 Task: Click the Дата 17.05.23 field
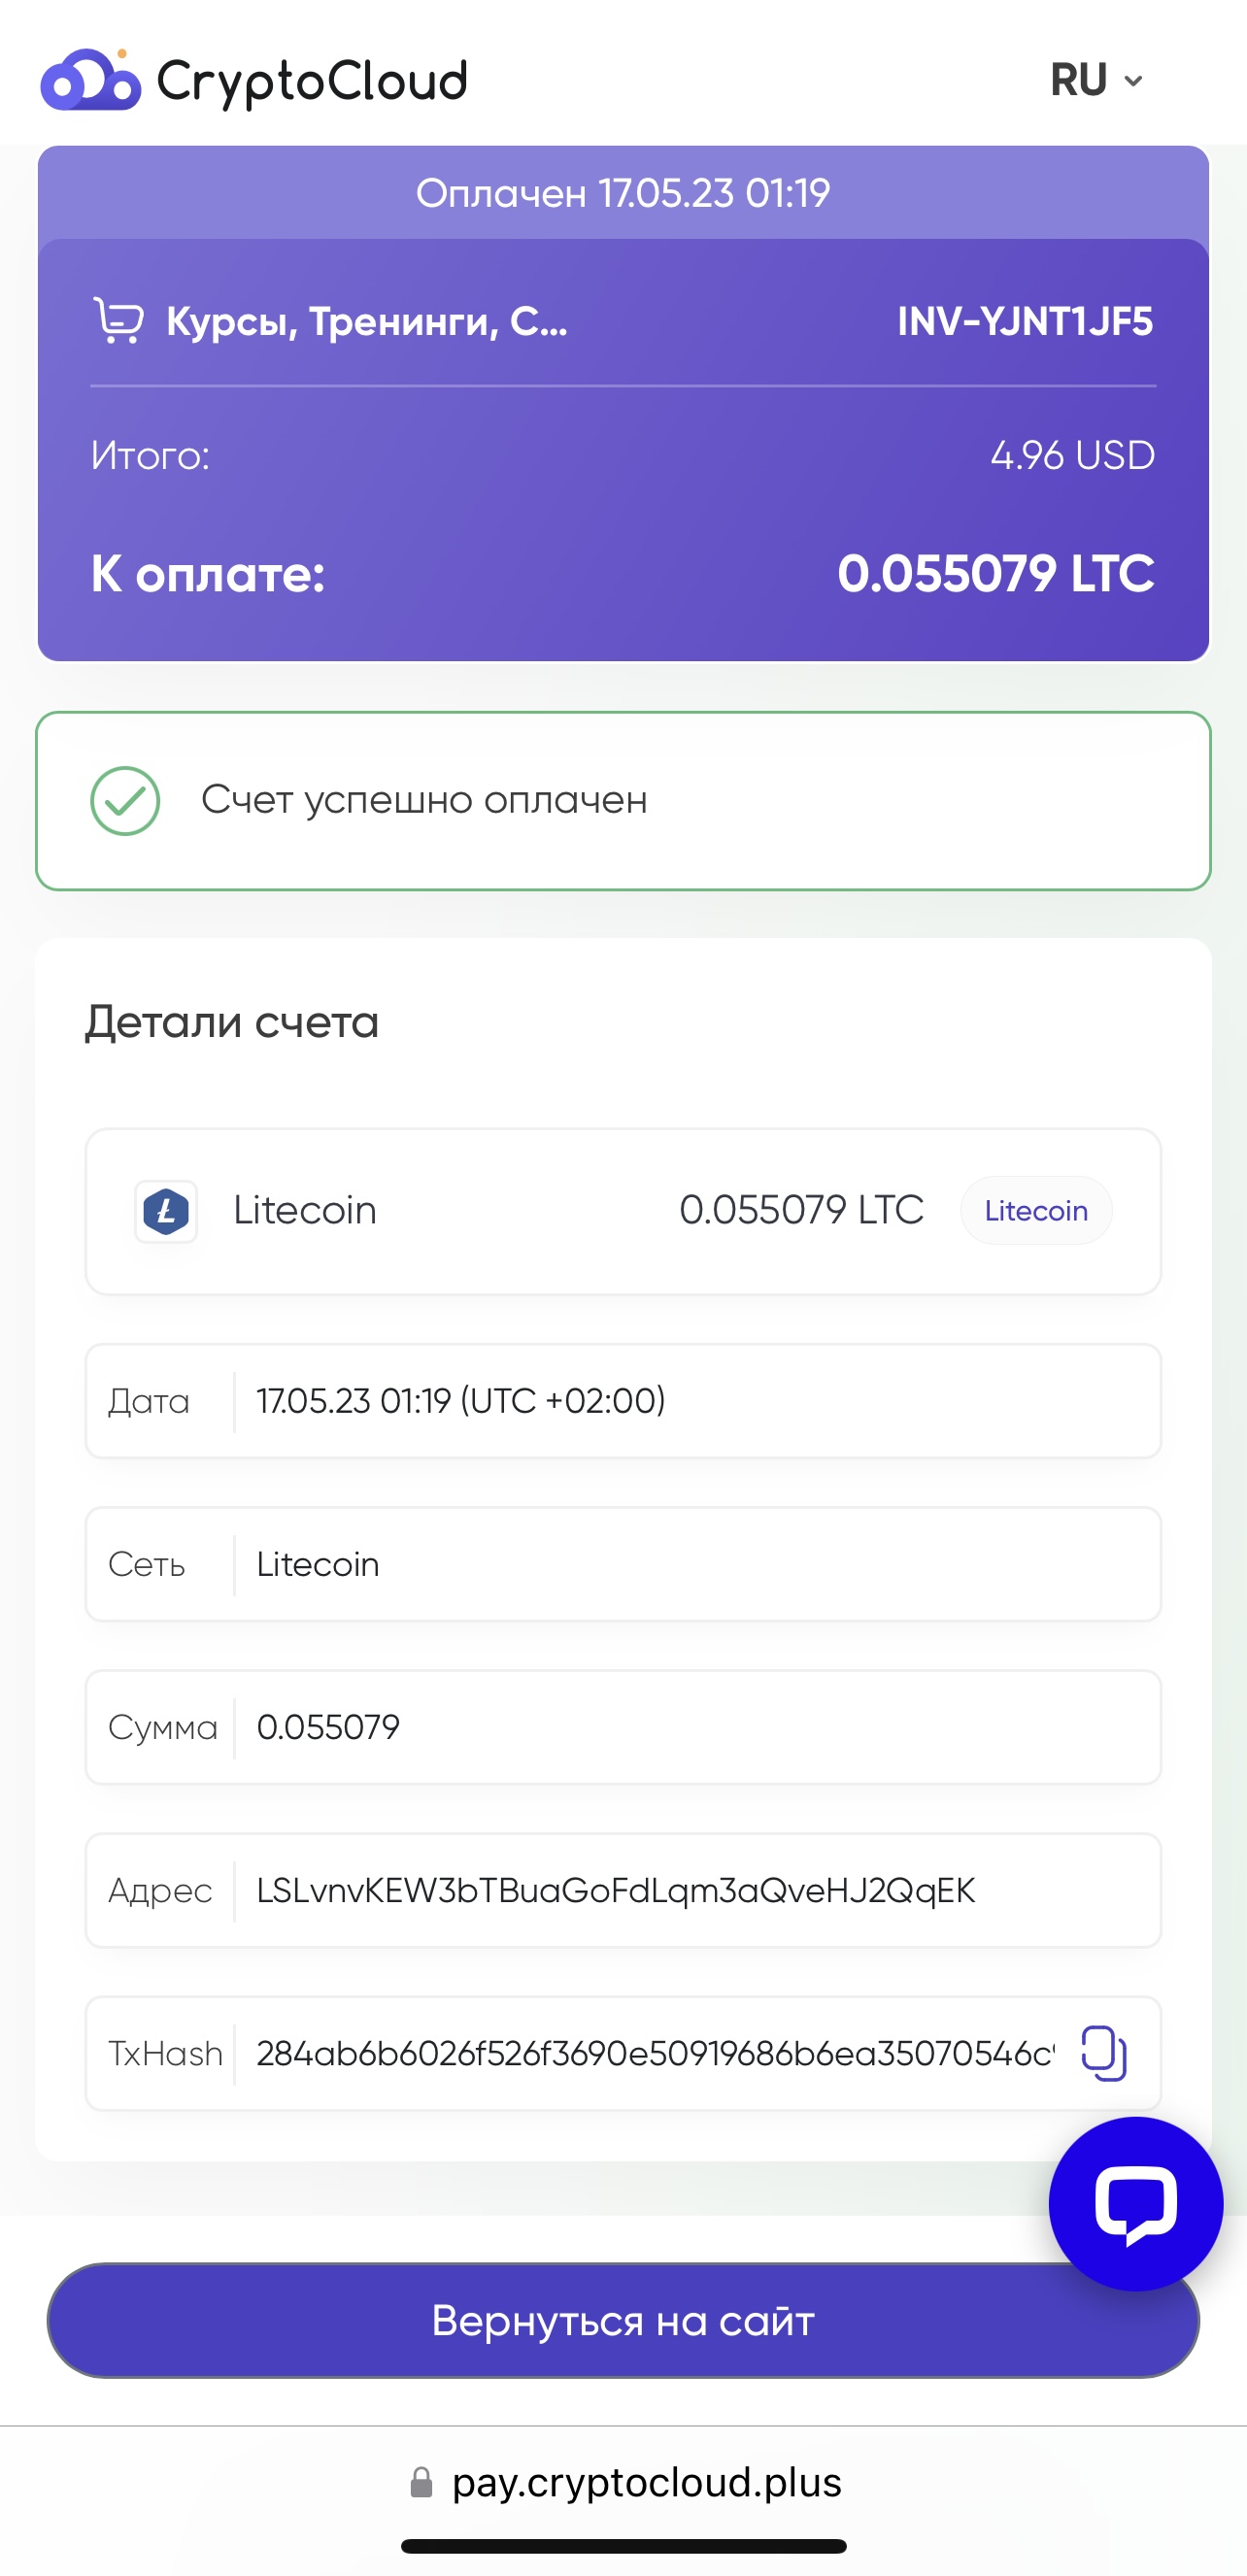pos(623,1401)
